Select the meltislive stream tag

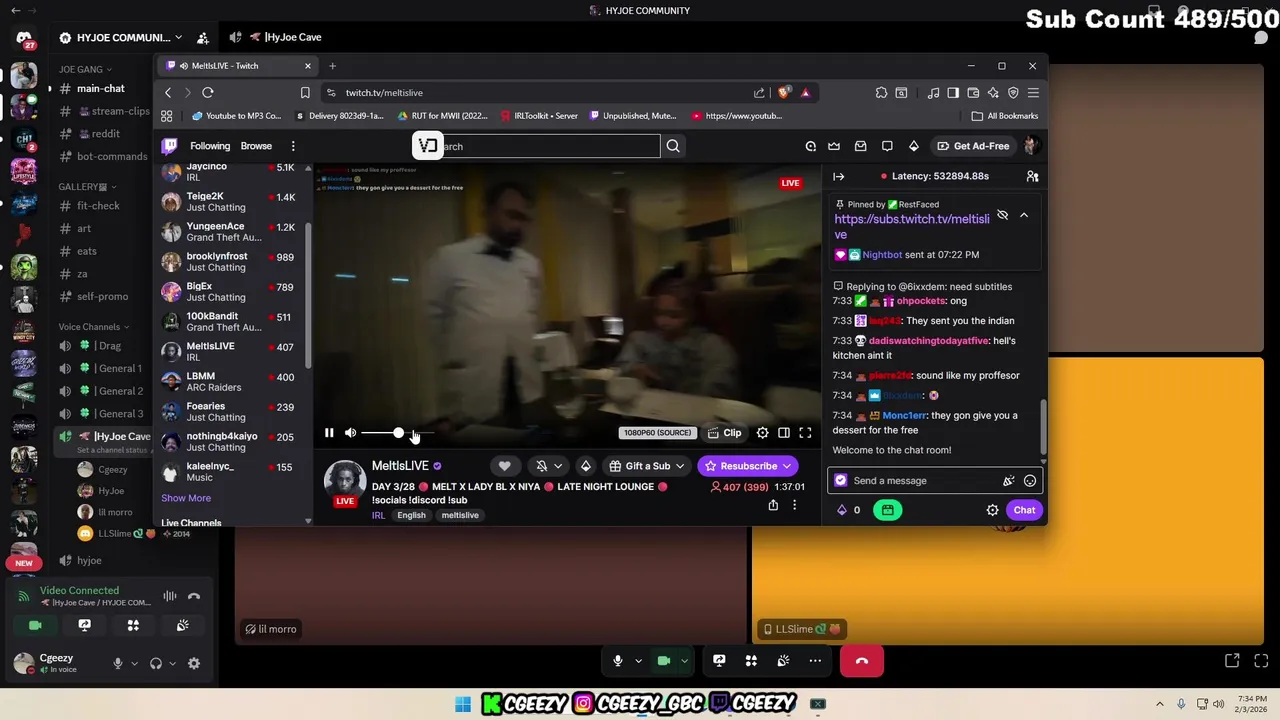[x=460, y=515]
